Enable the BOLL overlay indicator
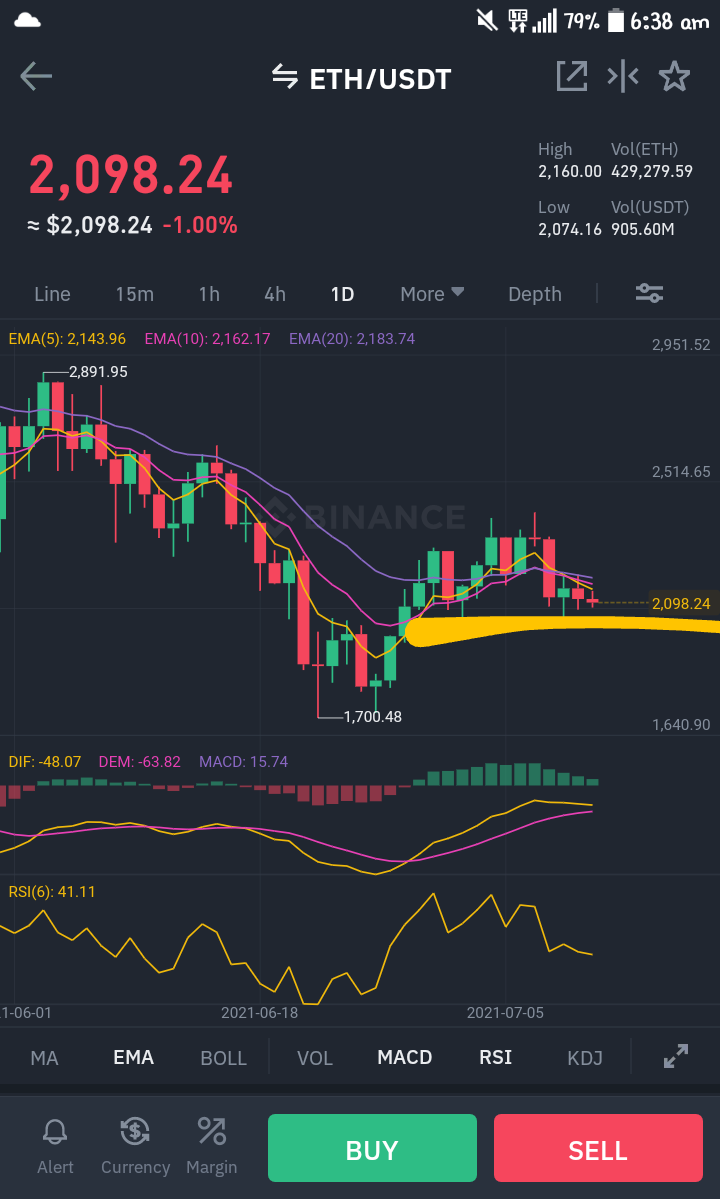The height and width of the screenshot is (1199, 720). click(x=223, y=1058)
